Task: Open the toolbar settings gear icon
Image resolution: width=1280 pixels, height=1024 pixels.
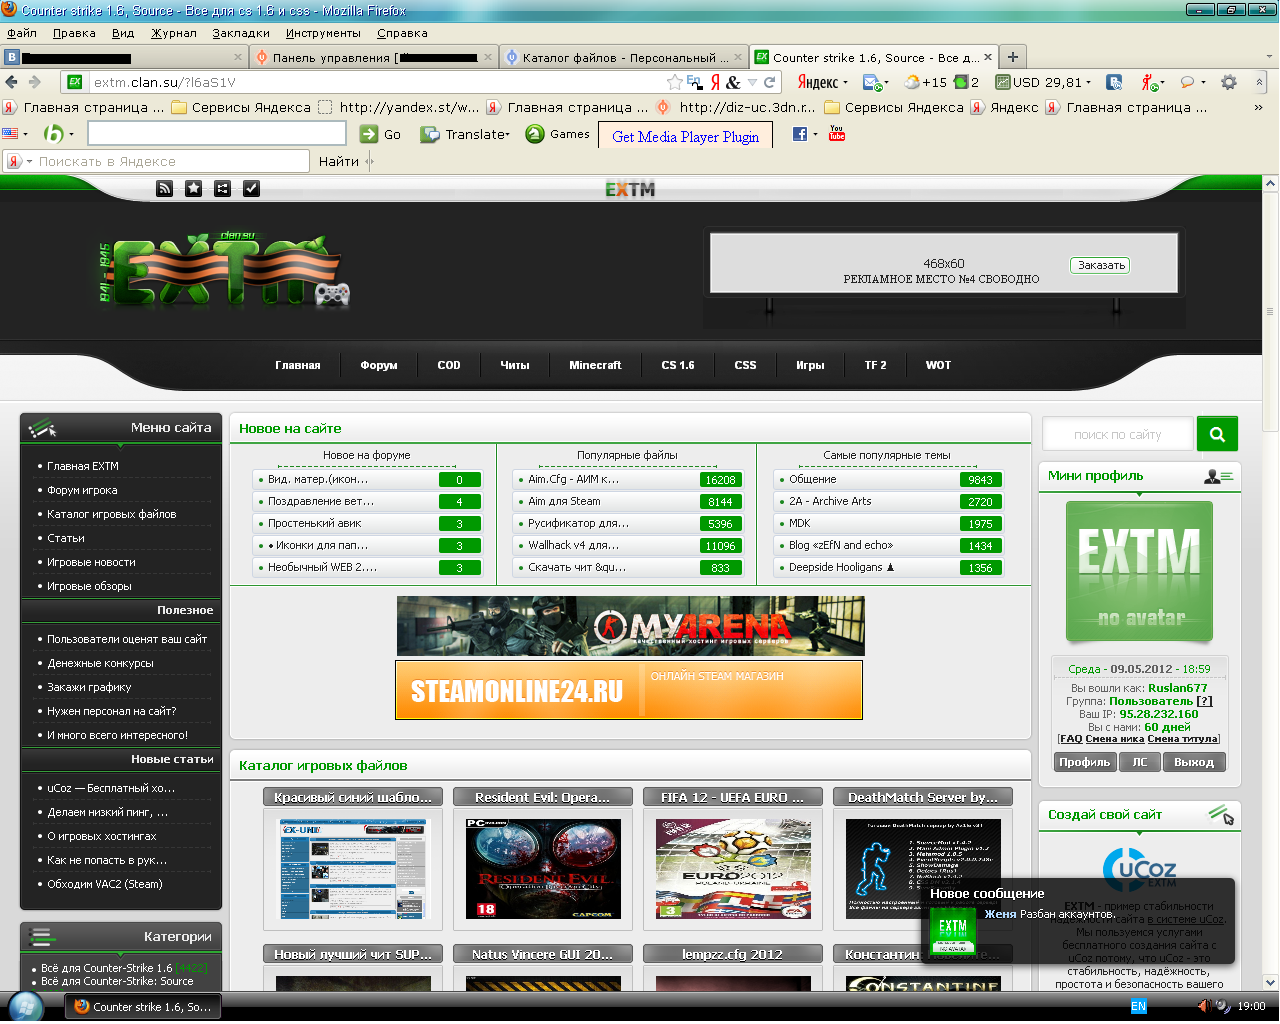Action: (1229, 82)
